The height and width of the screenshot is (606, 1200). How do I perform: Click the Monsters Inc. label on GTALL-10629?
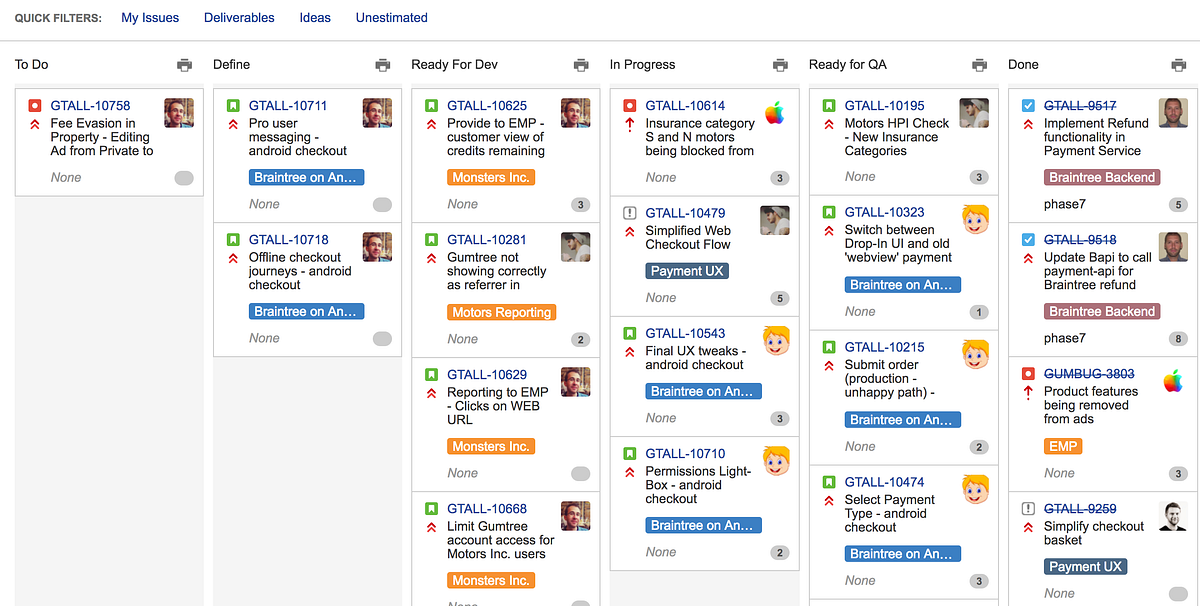pyautogui.click(x=491, y=445)
